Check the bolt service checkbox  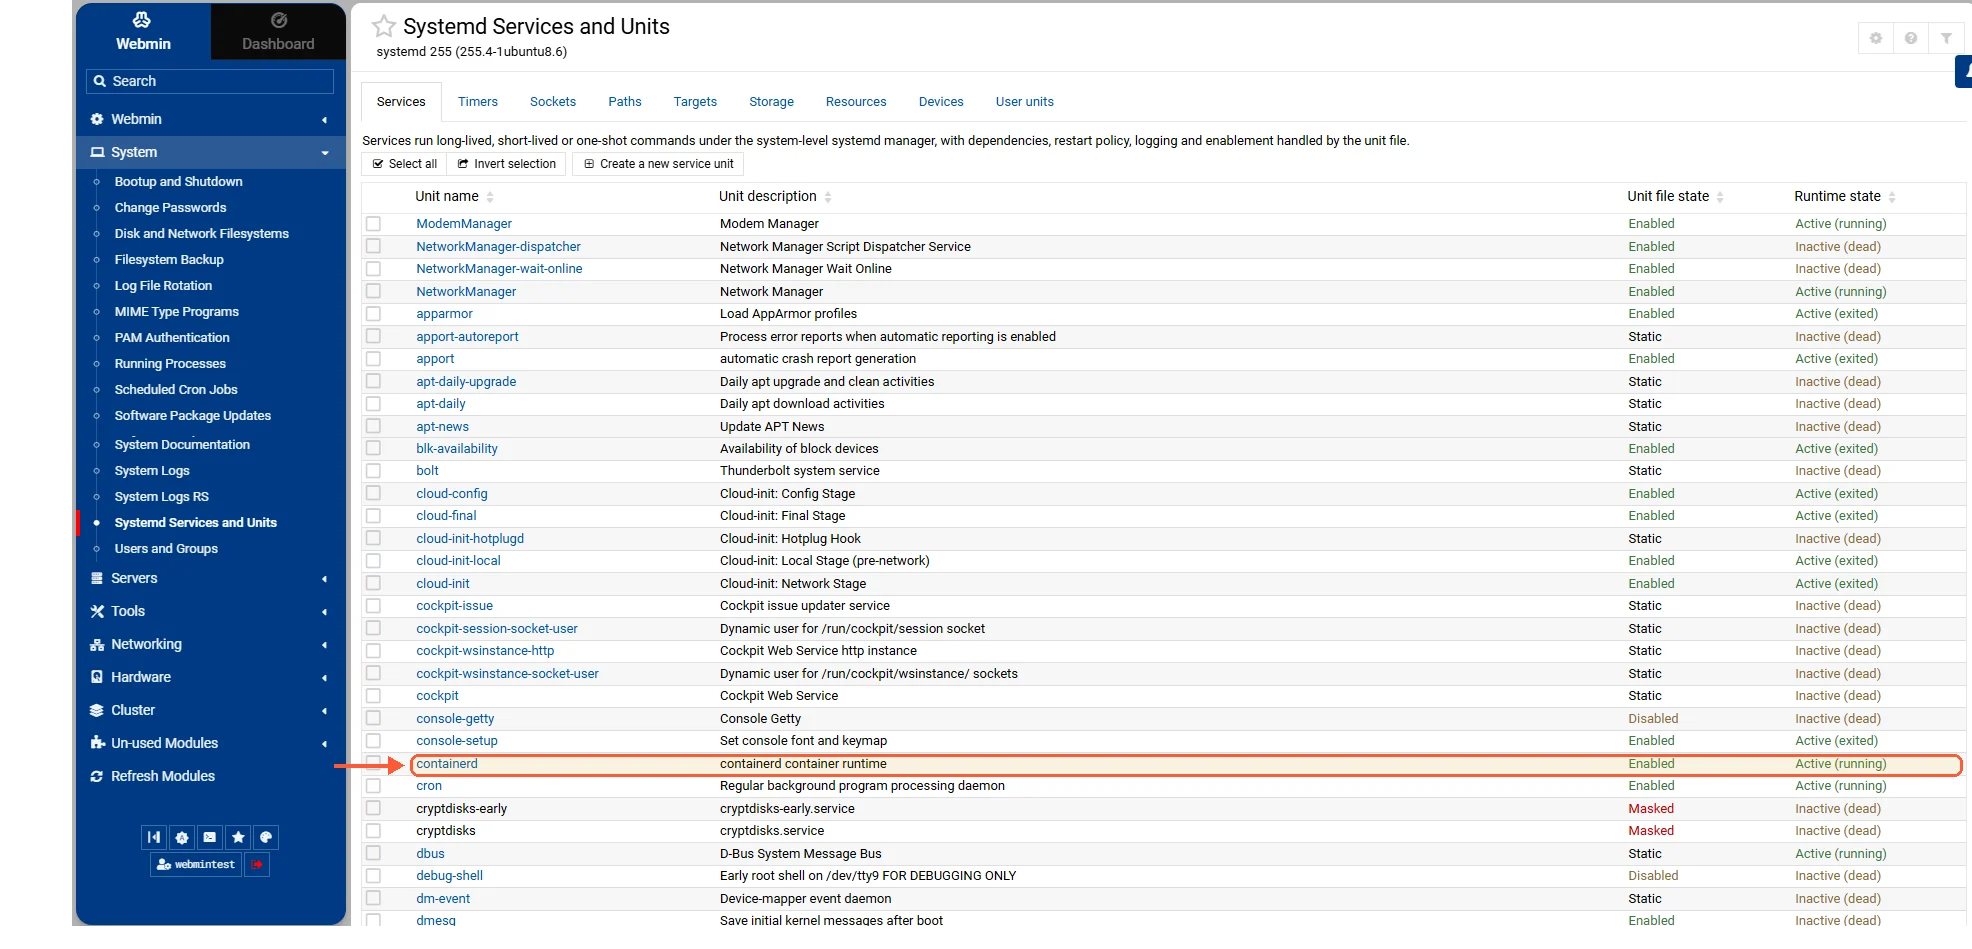(x=373, y=471)
